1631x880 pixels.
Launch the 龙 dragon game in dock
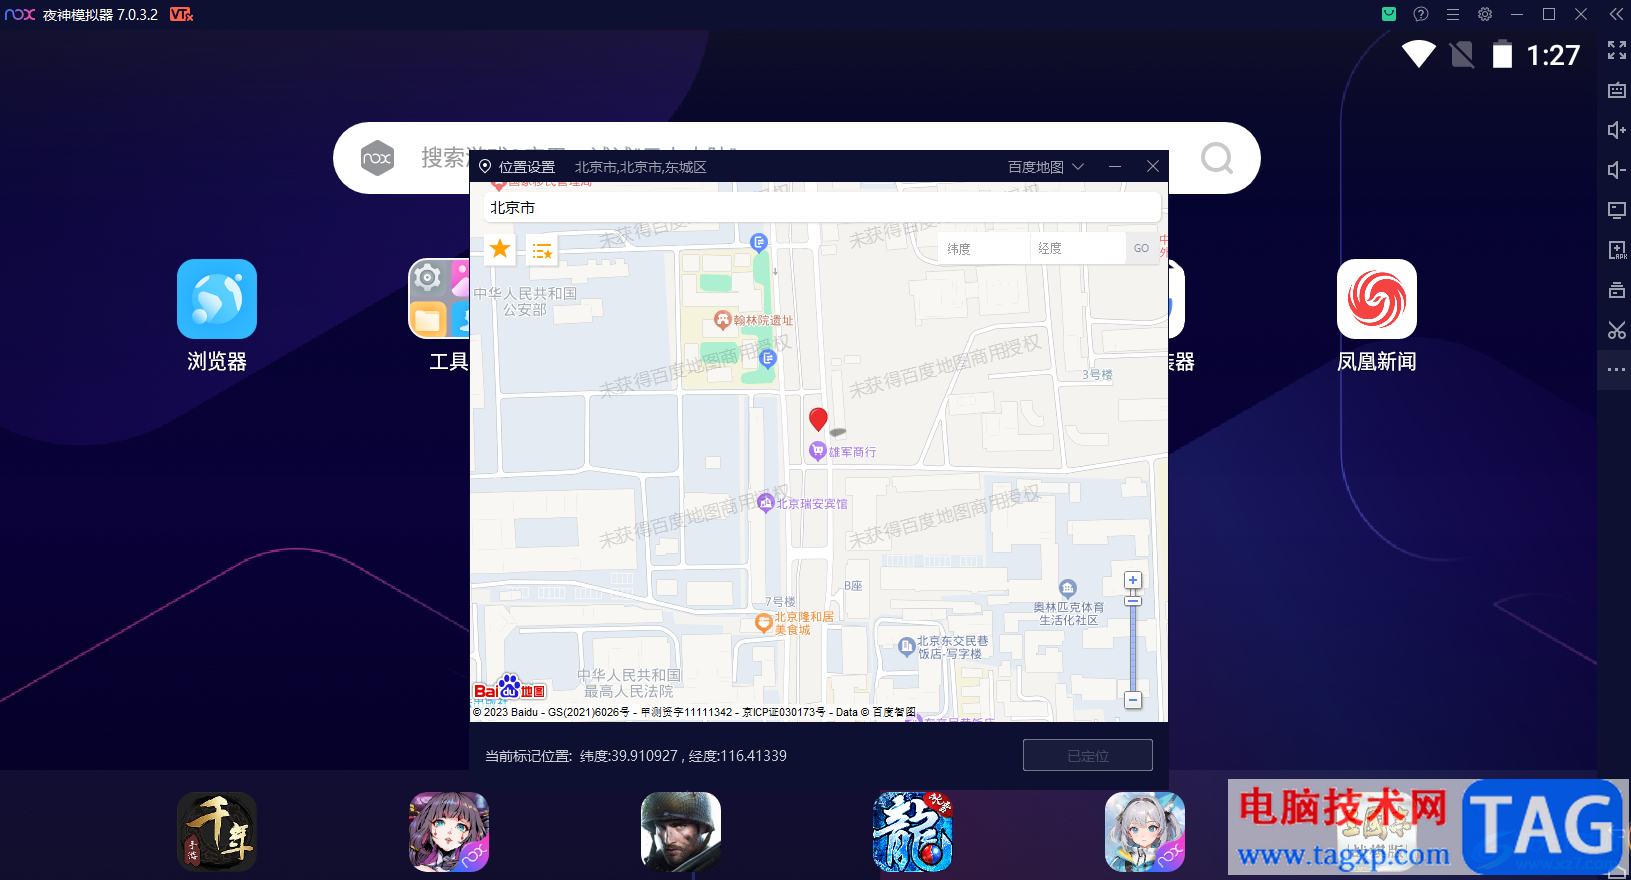pos(913,832)
